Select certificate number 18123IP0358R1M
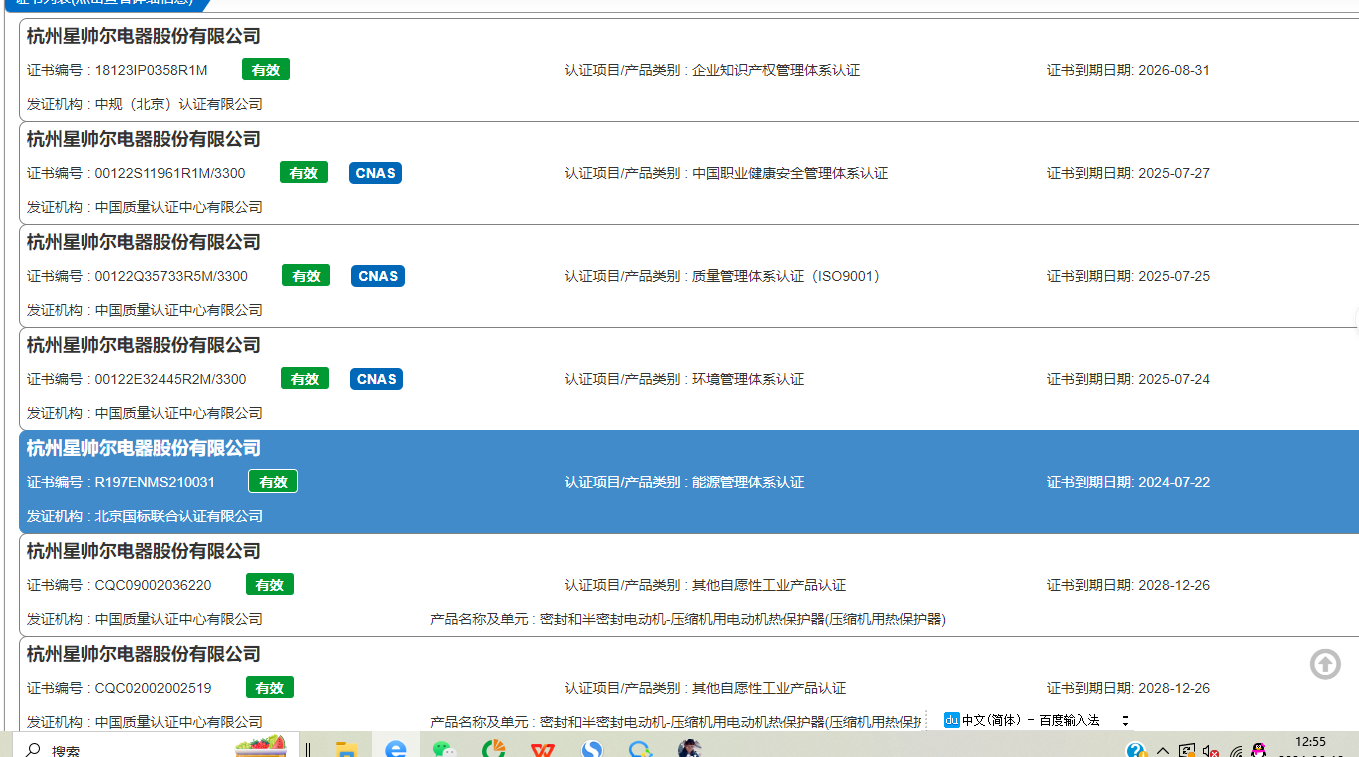This screenshot has width=1359, height=757. point(151,70)
